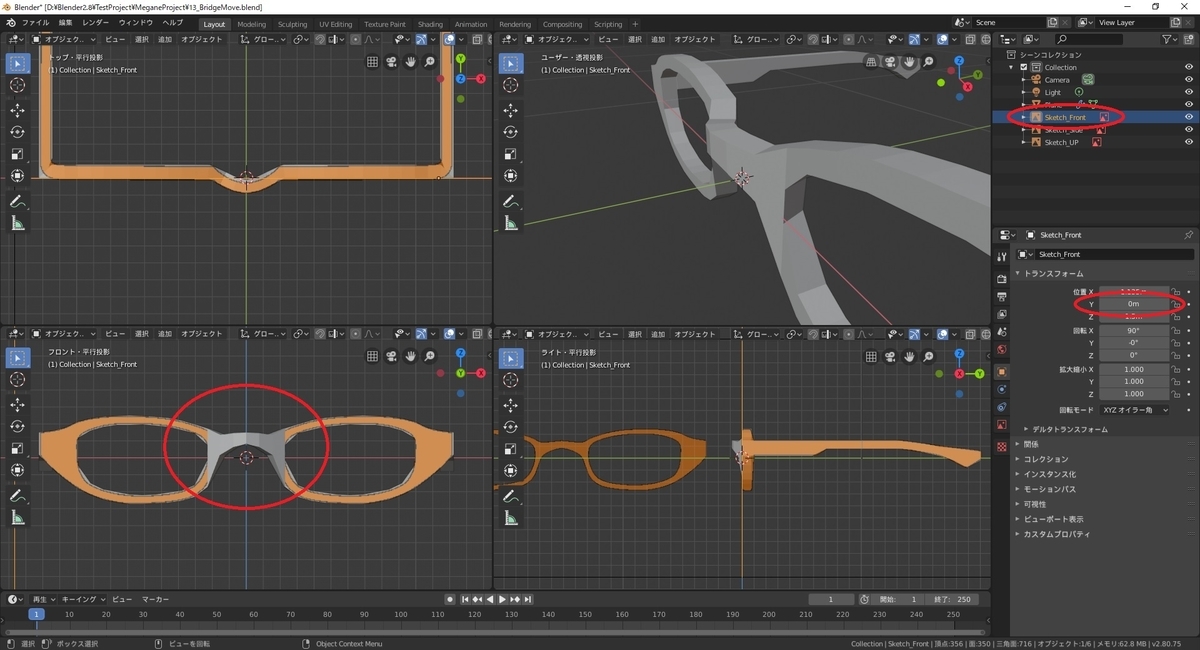Image resolution: width=1200 pixels, height=650 pixels.
Task: Switch to the Shading workspace tab
Action: (430, 24)
